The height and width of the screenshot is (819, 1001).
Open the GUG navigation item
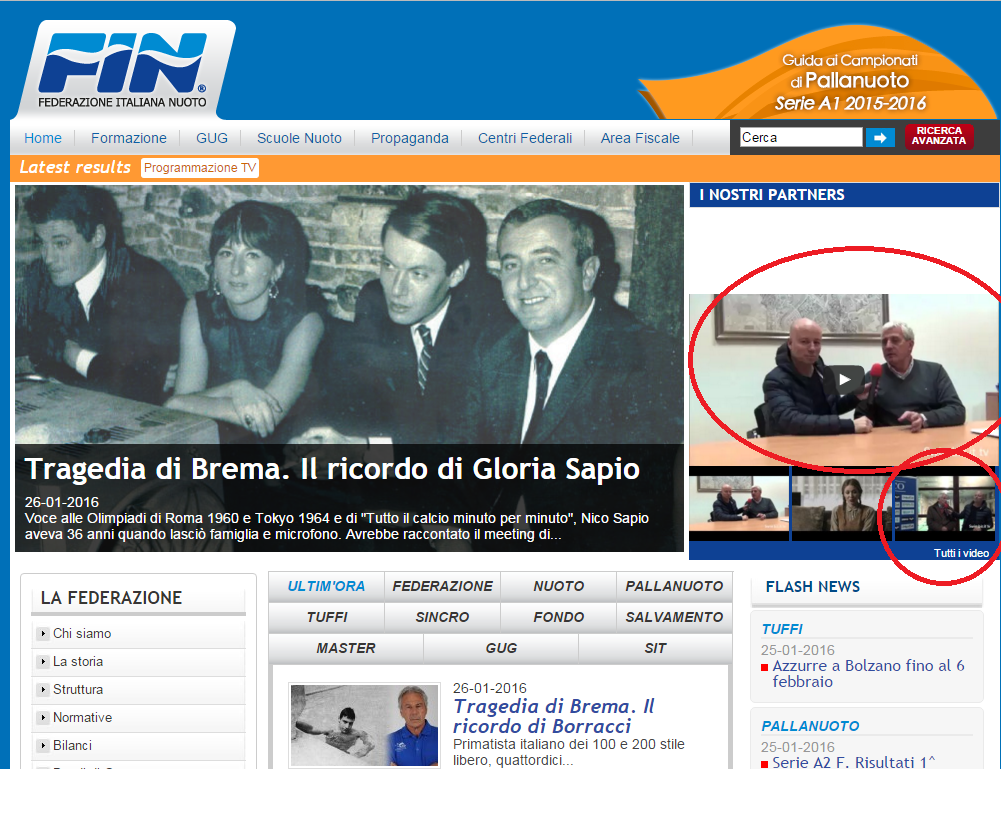tap(211, 138)
